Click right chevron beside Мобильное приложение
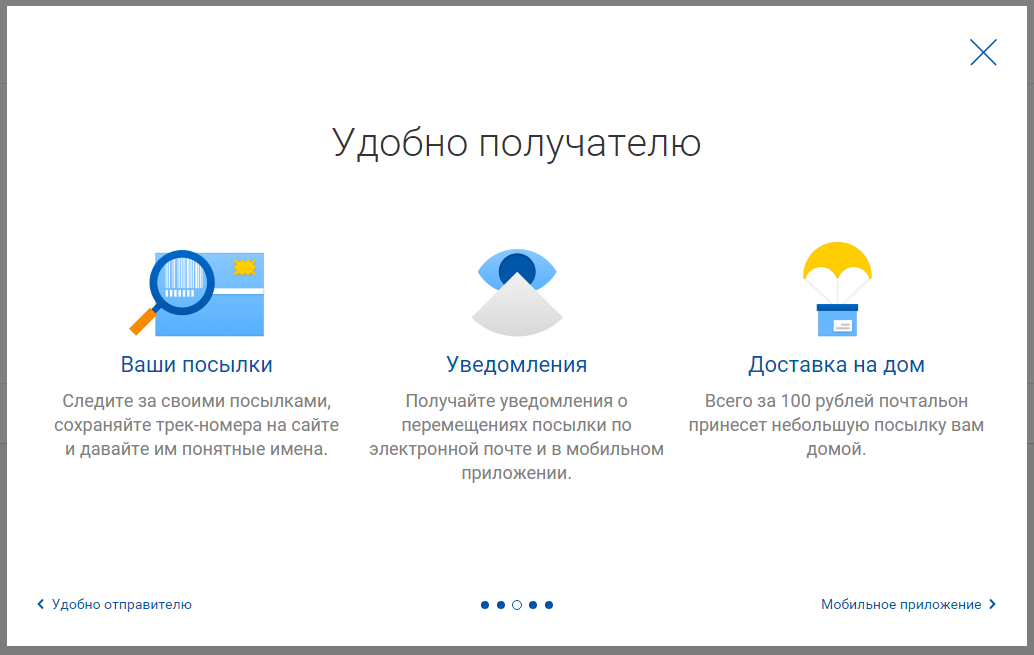 [992, 604]
